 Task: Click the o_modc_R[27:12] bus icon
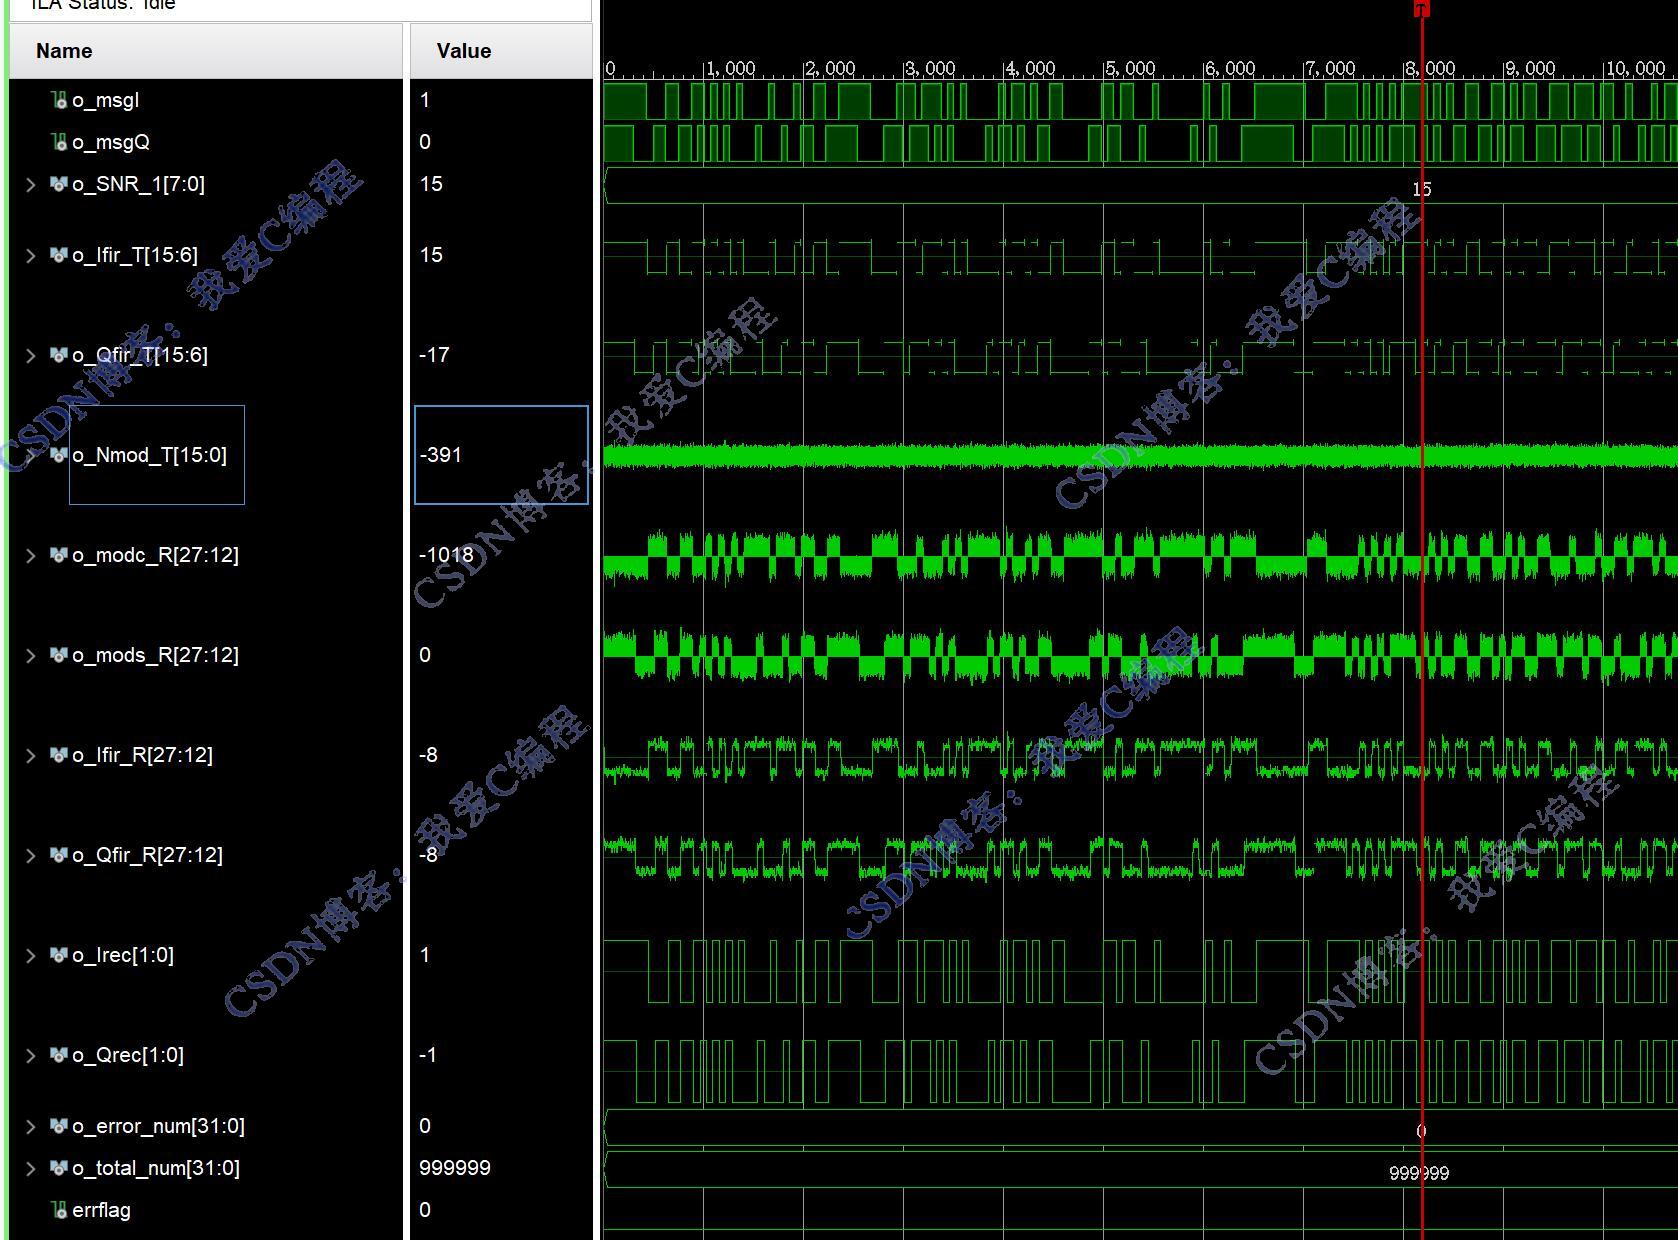click(59, 555)
